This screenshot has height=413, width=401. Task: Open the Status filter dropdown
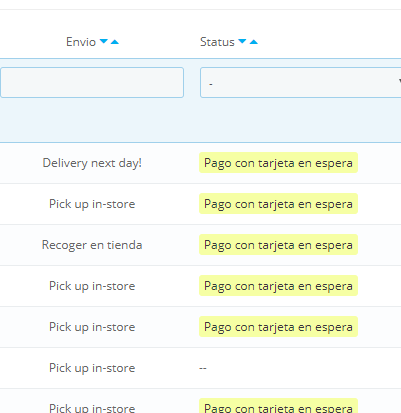pos(300,83)
